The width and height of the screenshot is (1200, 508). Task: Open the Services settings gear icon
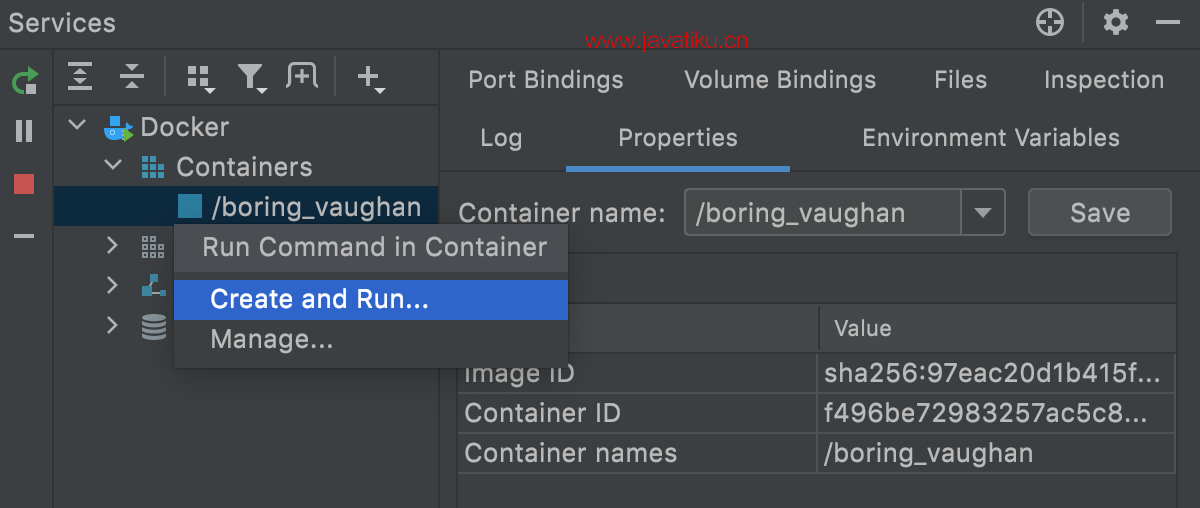coord(1116,22)
